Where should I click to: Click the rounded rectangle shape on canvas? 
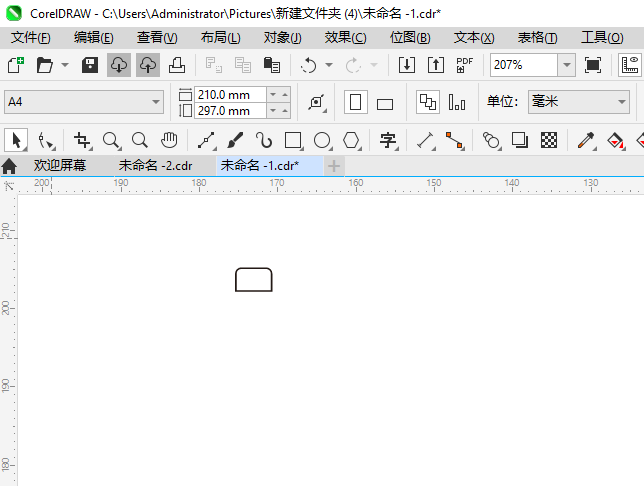point(254,280)
